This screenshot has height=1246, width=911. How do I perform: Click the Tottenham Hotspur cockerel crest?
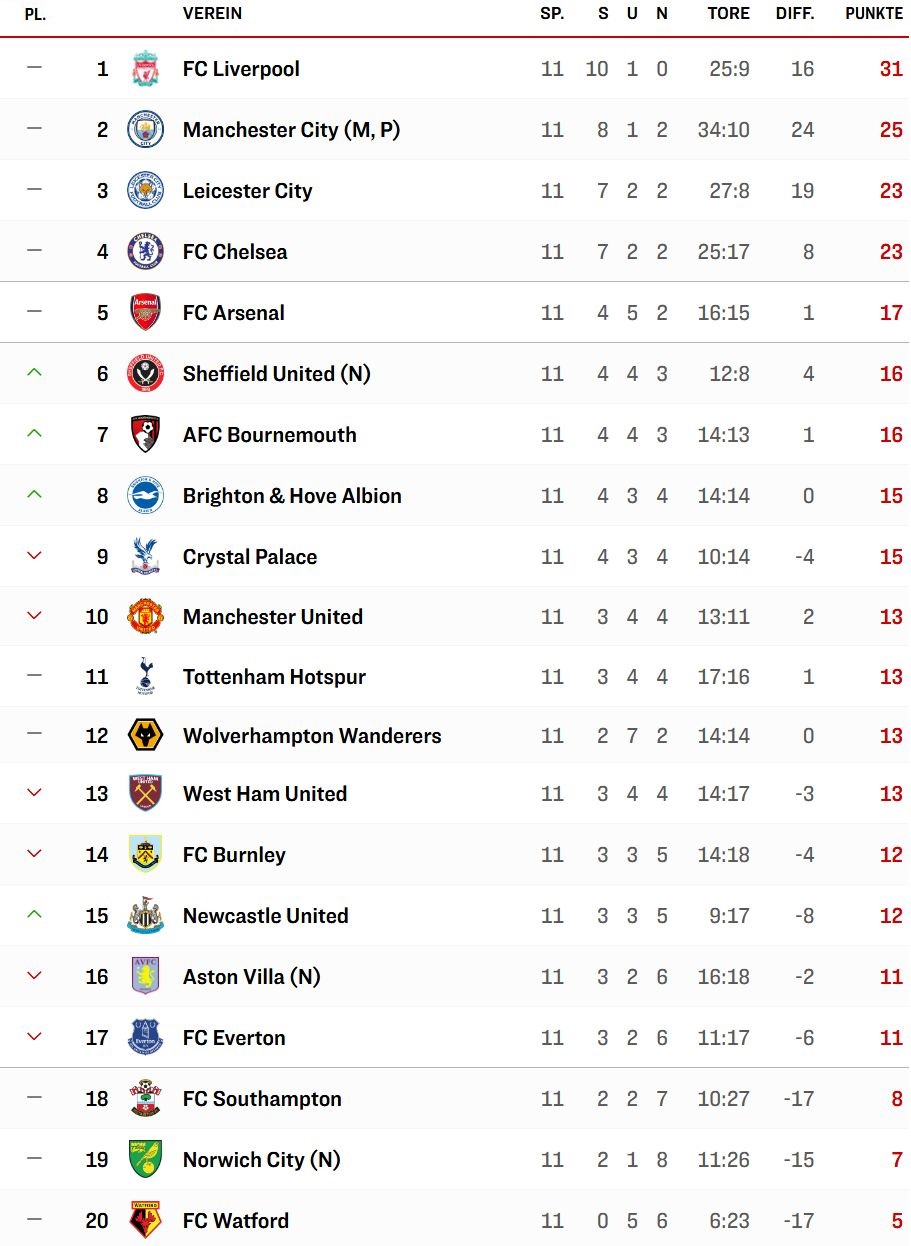(x=146, y=677)
